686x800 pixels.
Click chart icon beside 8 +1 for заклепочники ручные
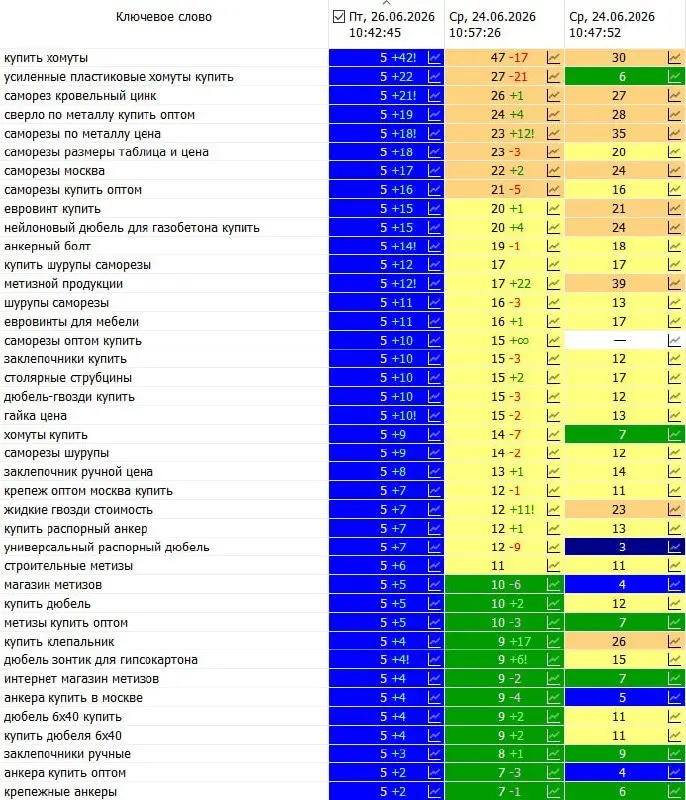553,754
